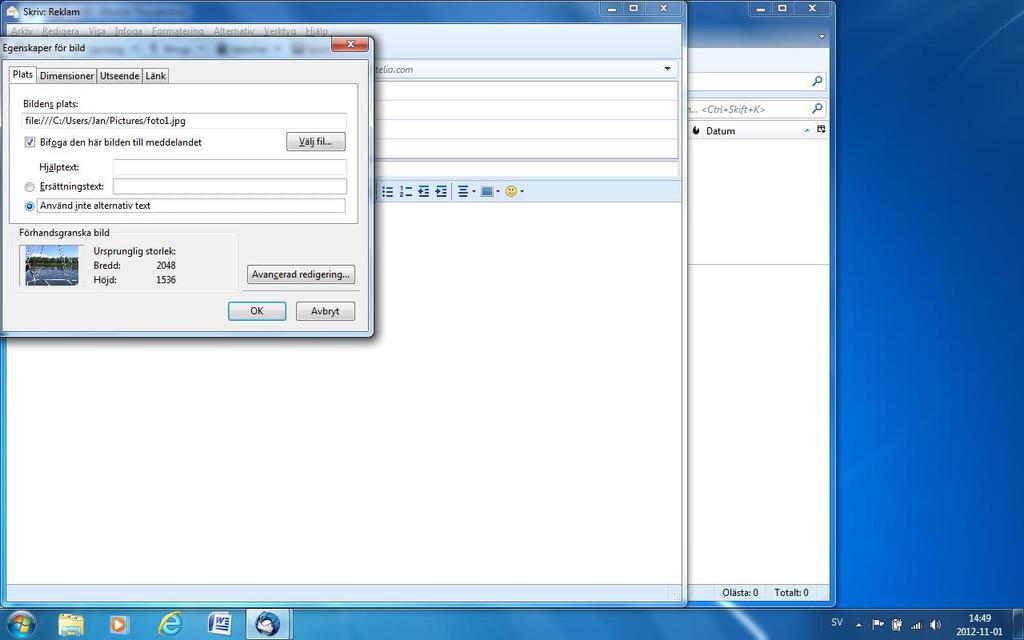1024x640 pixels.
Task: Click the 'Avancerad redigering...' button
Action: 301,274
